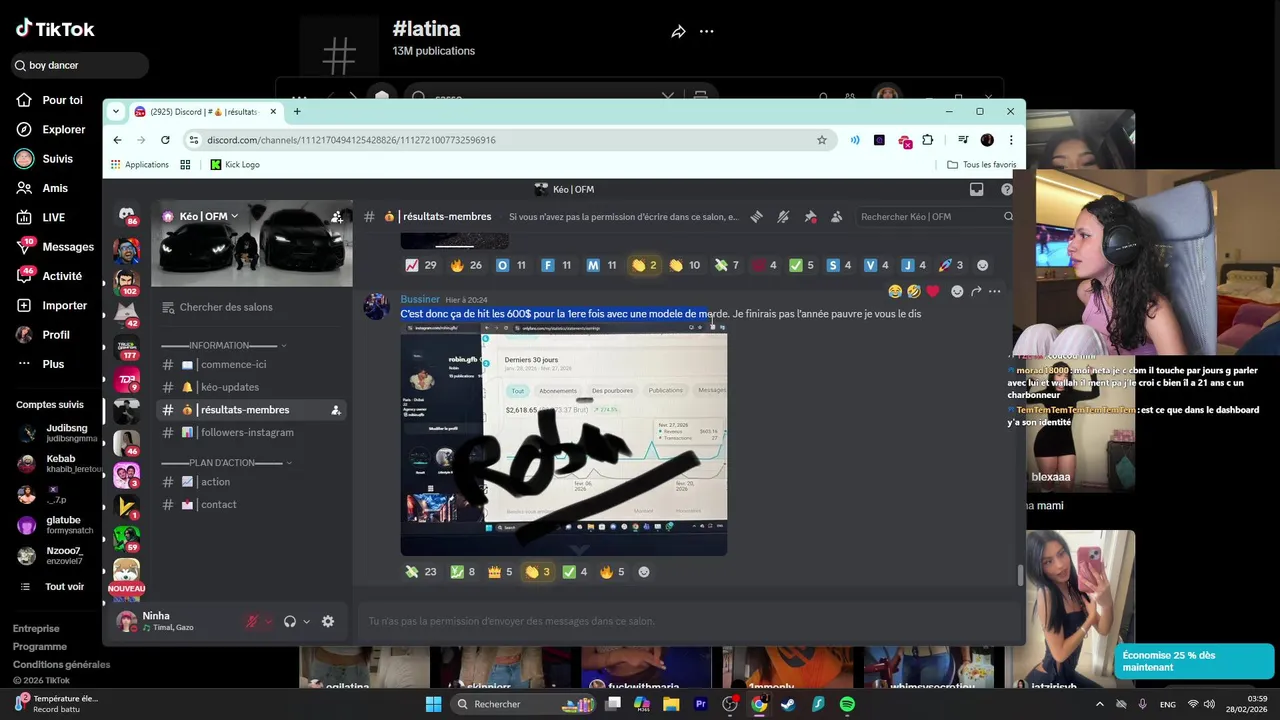Open TikTok Pour toi feed

pyautogui.click(x=50, y=100)
